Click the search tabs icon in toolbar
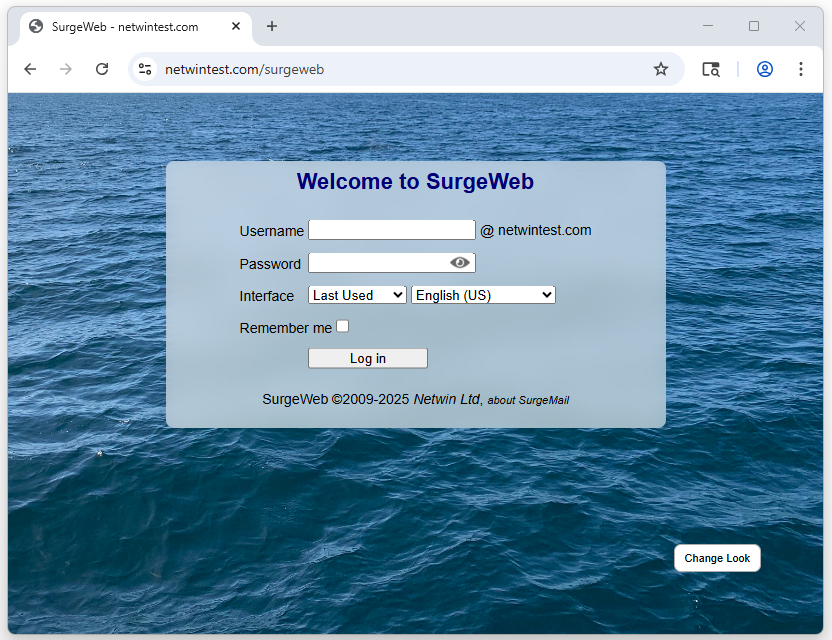Screen dimensions: 832x640 [x=711, y=69]
